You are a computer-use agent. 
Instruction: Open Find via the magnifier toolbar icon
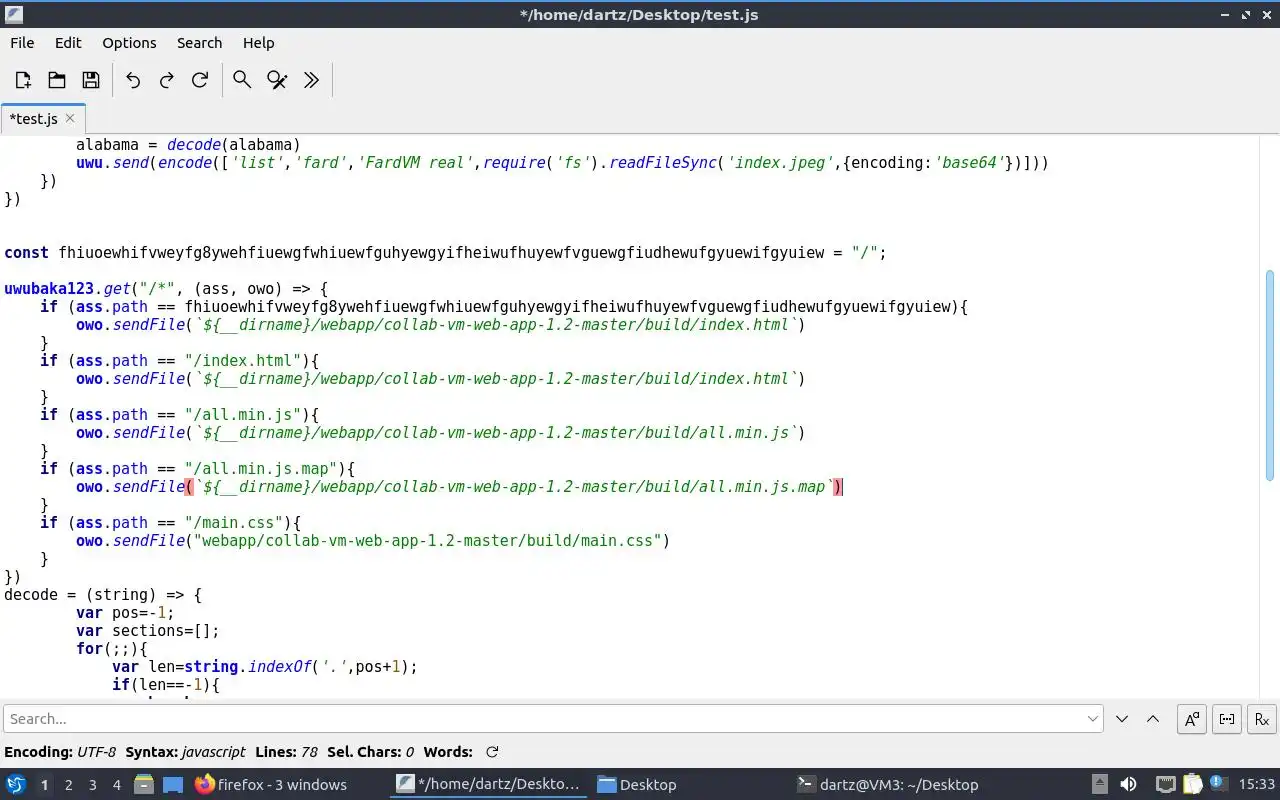click(x=242, y=80)
